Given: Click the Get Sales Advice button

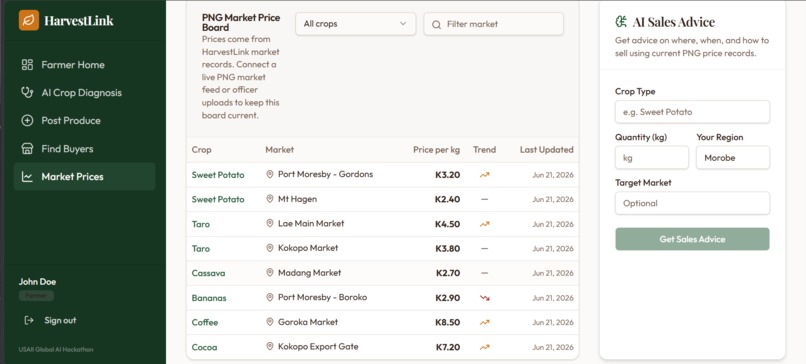Looking at the screenshot, I should [x=692, y=239].
